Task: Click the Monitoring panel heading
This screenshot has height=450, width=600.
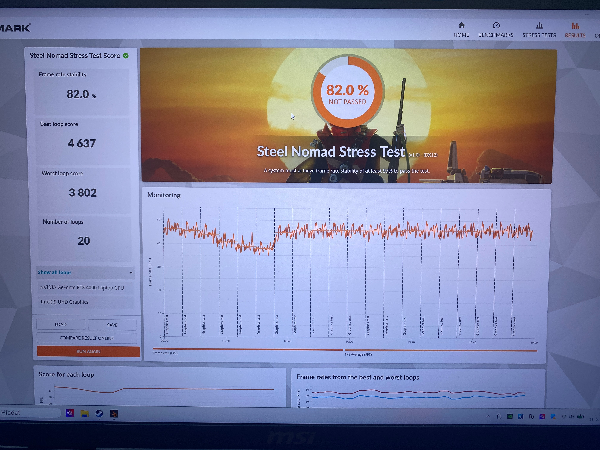Action: [164, 195]
